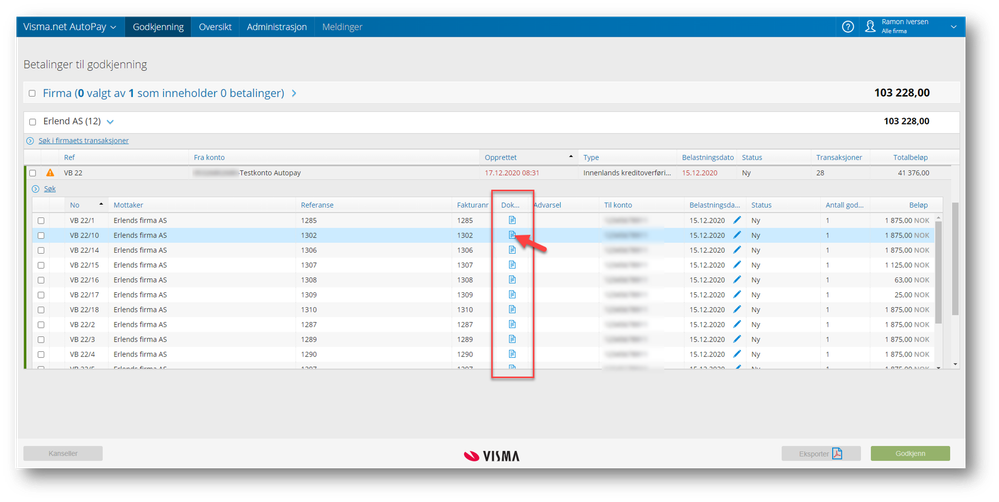
Task: Edit debit date pencil for VB 22/1
Action: [737, 220]
